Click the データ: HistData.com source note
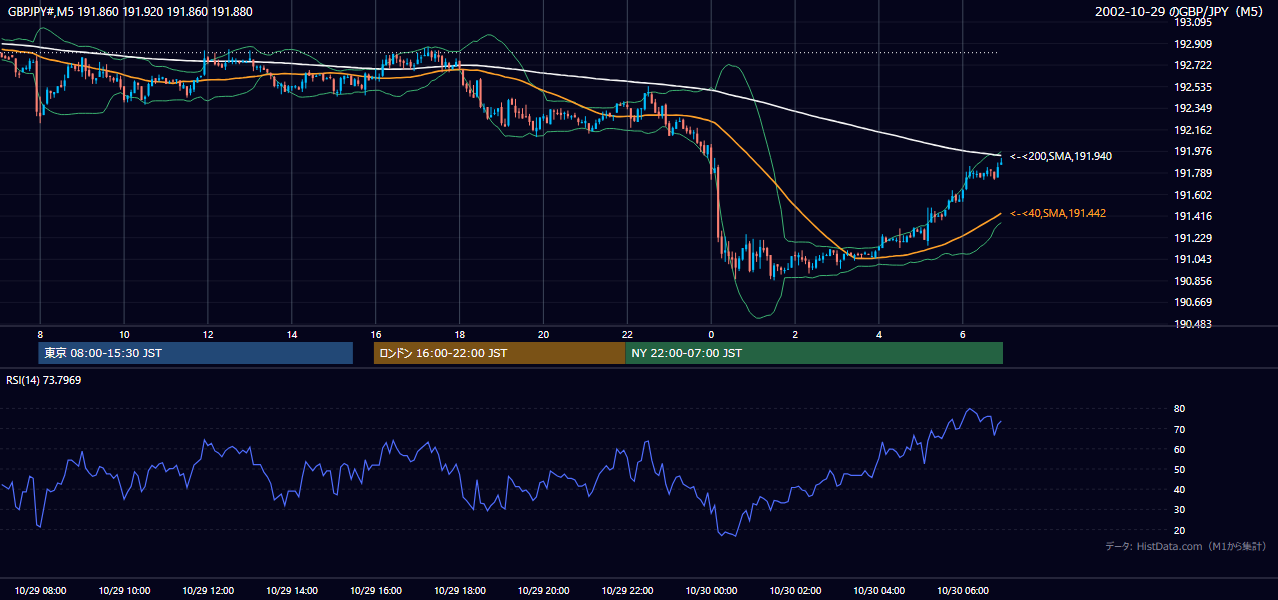1278x600 pixels. pos(1185,546)
